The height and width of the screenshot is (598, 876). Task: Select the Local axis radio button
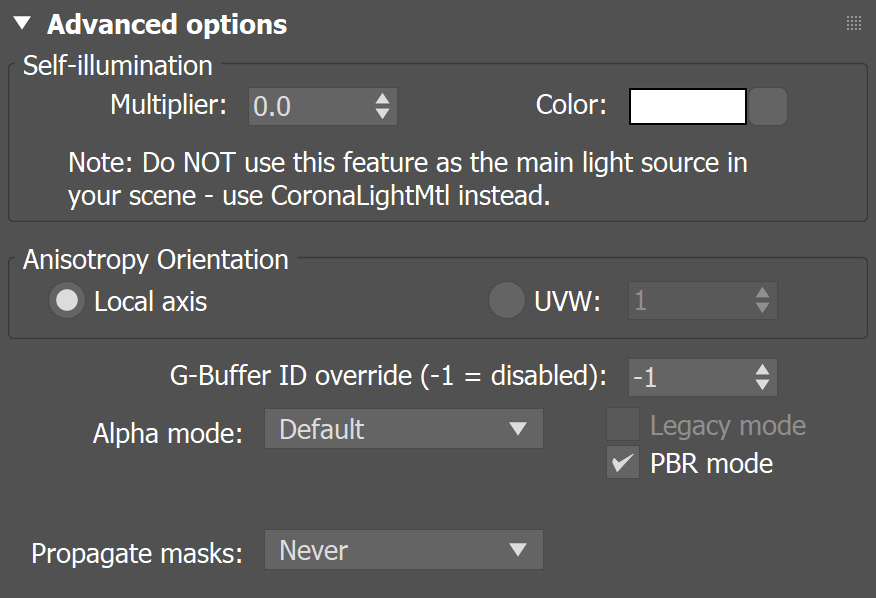point(68,301)
